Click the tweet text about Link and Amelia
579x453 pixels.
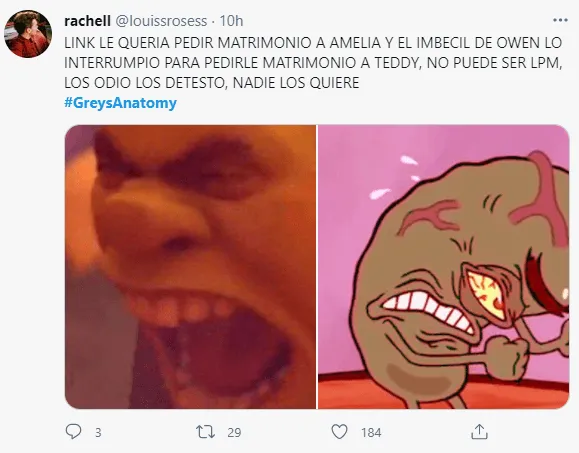[x=313, y=62]
